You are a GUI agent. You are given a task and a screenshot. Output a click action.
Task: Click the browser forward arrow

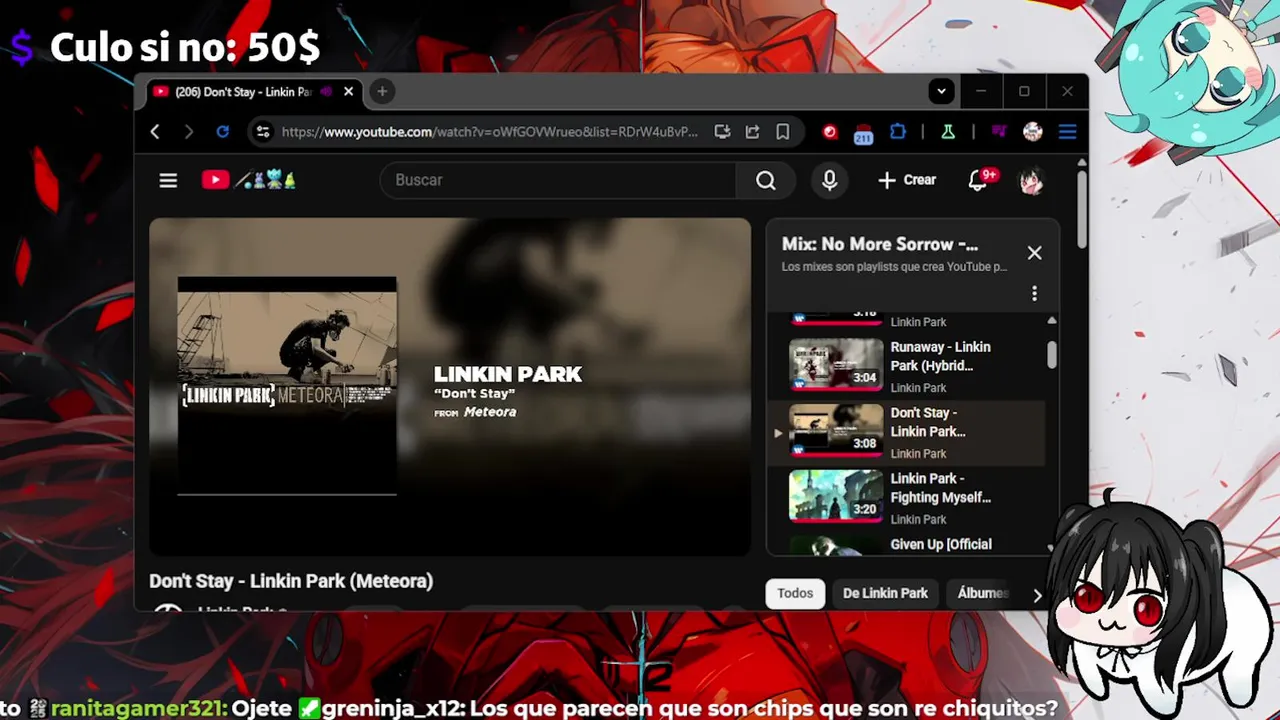[189, 132]
